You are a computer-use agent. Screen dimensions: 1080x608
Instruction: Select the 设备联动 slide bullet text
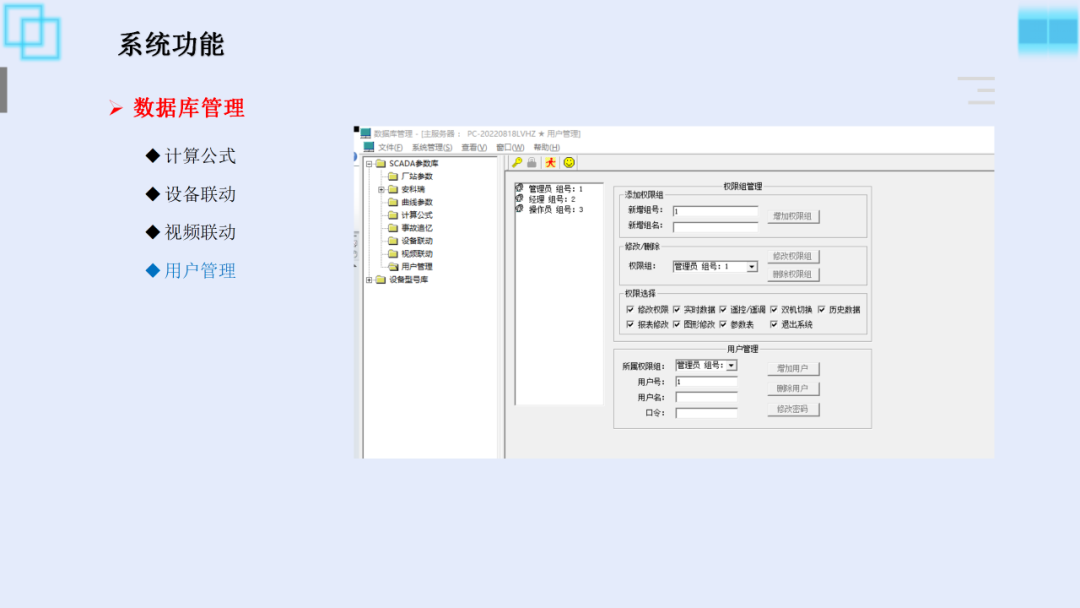pos(200,194)
